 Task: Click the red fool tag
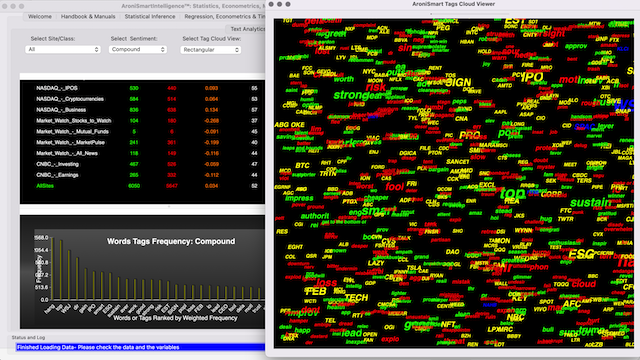(x=394, y=187)
